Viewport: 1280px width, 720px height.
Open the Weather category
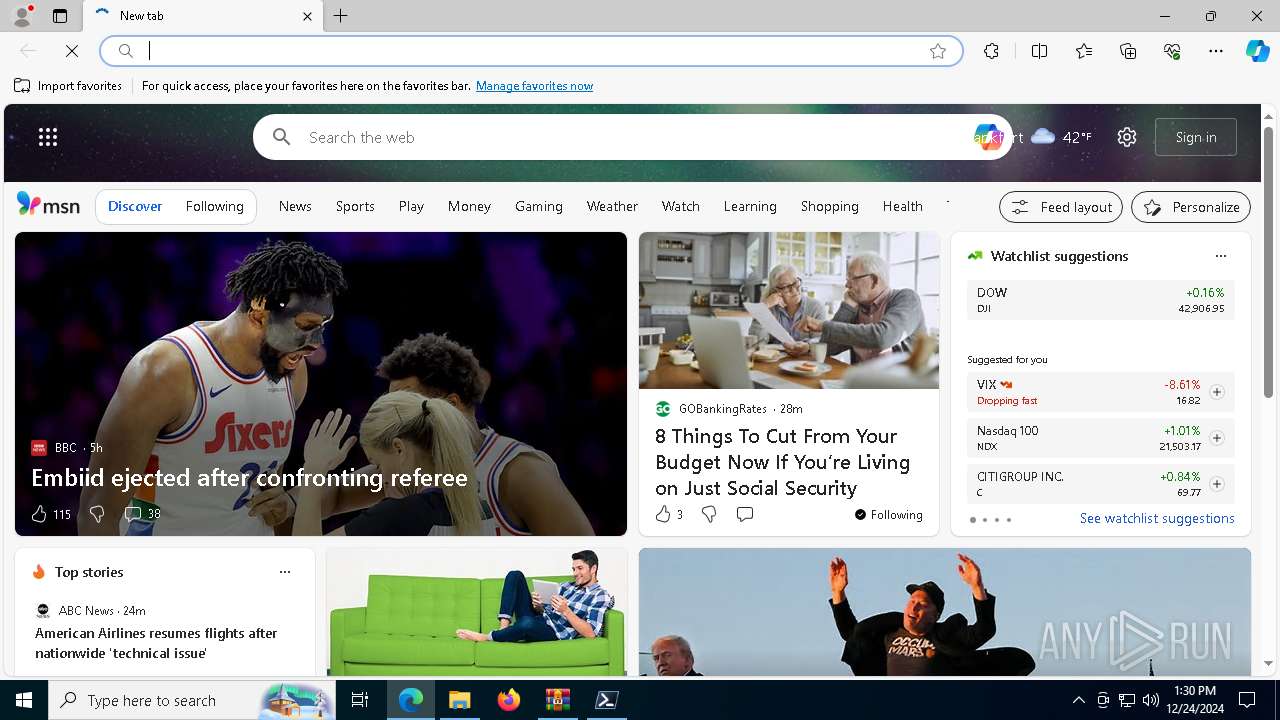612,206
